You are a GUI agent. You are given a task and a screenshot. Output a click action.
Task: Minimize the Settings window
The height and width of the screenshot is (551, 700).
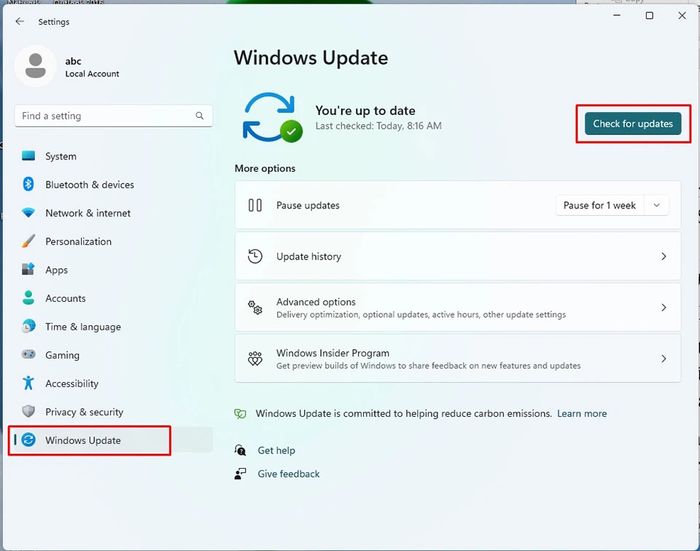(x=617, y=16)
